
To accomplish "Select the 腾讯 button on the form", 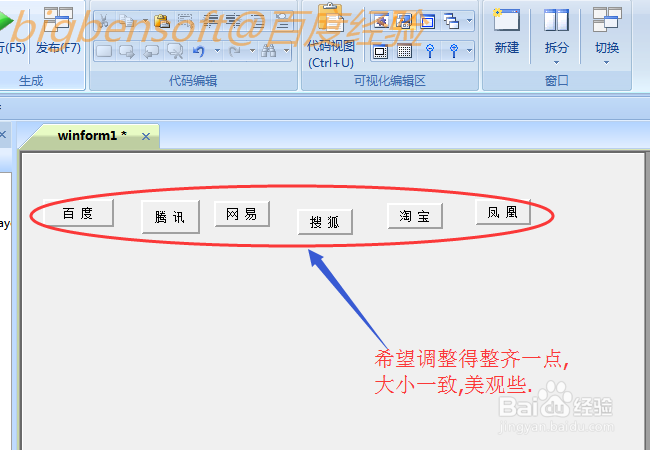I will (x=170, y=217).
